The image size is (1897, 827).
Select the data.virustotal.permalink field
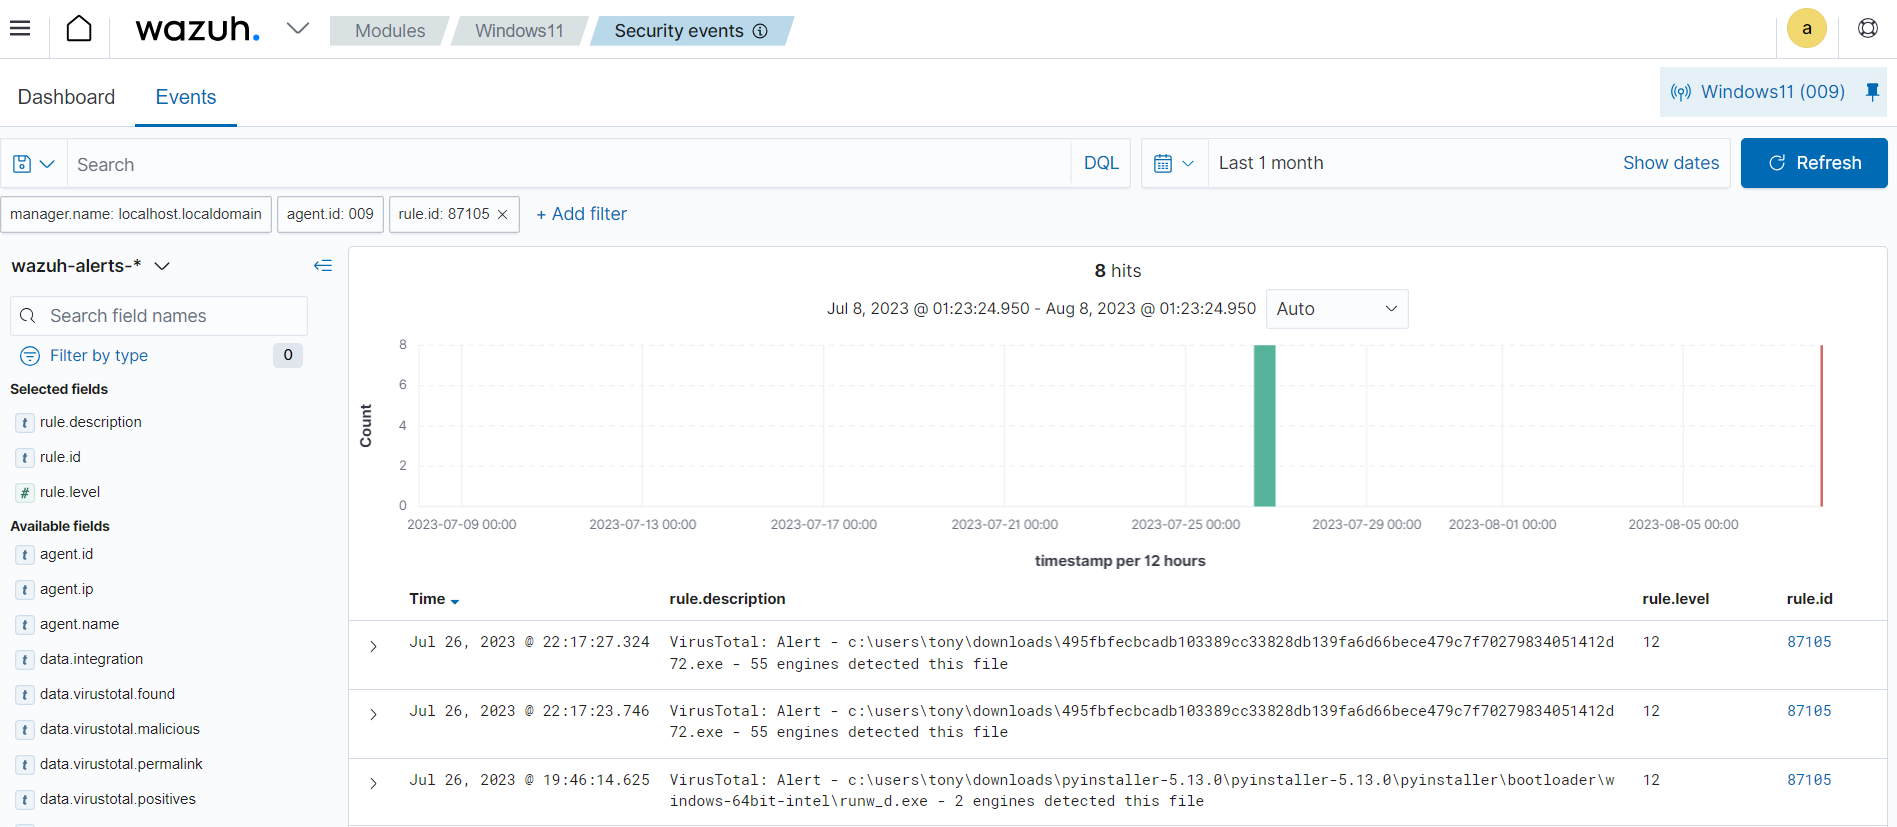point(121,764)
